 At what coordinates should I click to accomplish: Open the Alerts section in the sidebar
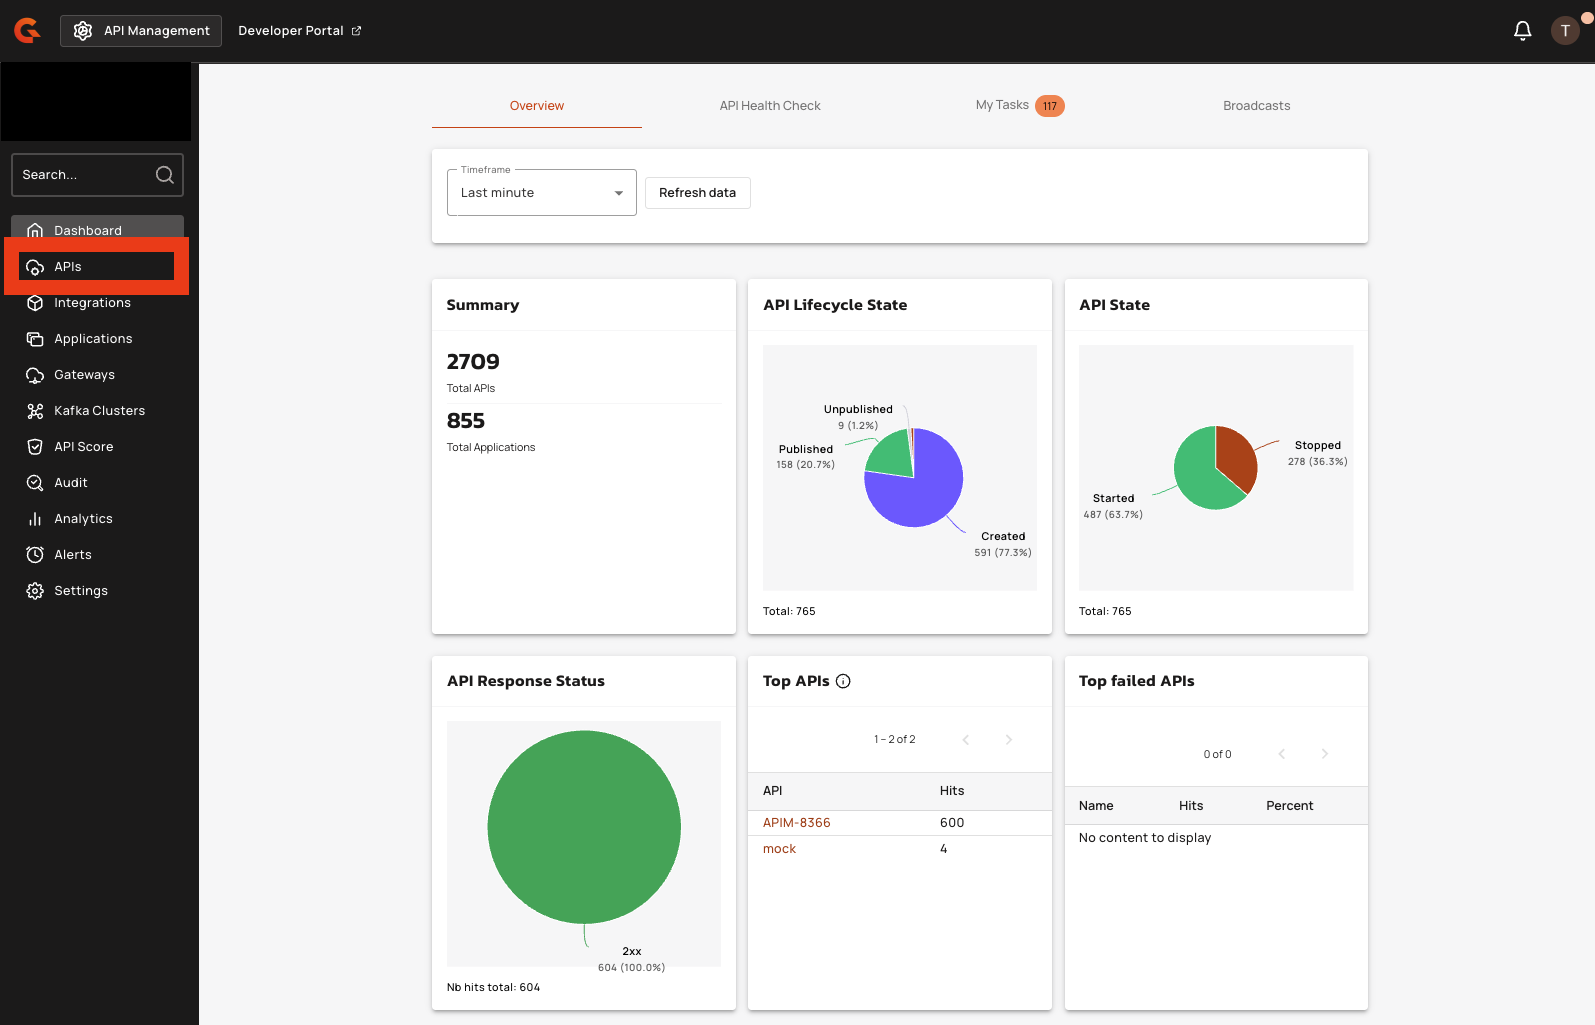pyautogui.click(x=72, y=555)
